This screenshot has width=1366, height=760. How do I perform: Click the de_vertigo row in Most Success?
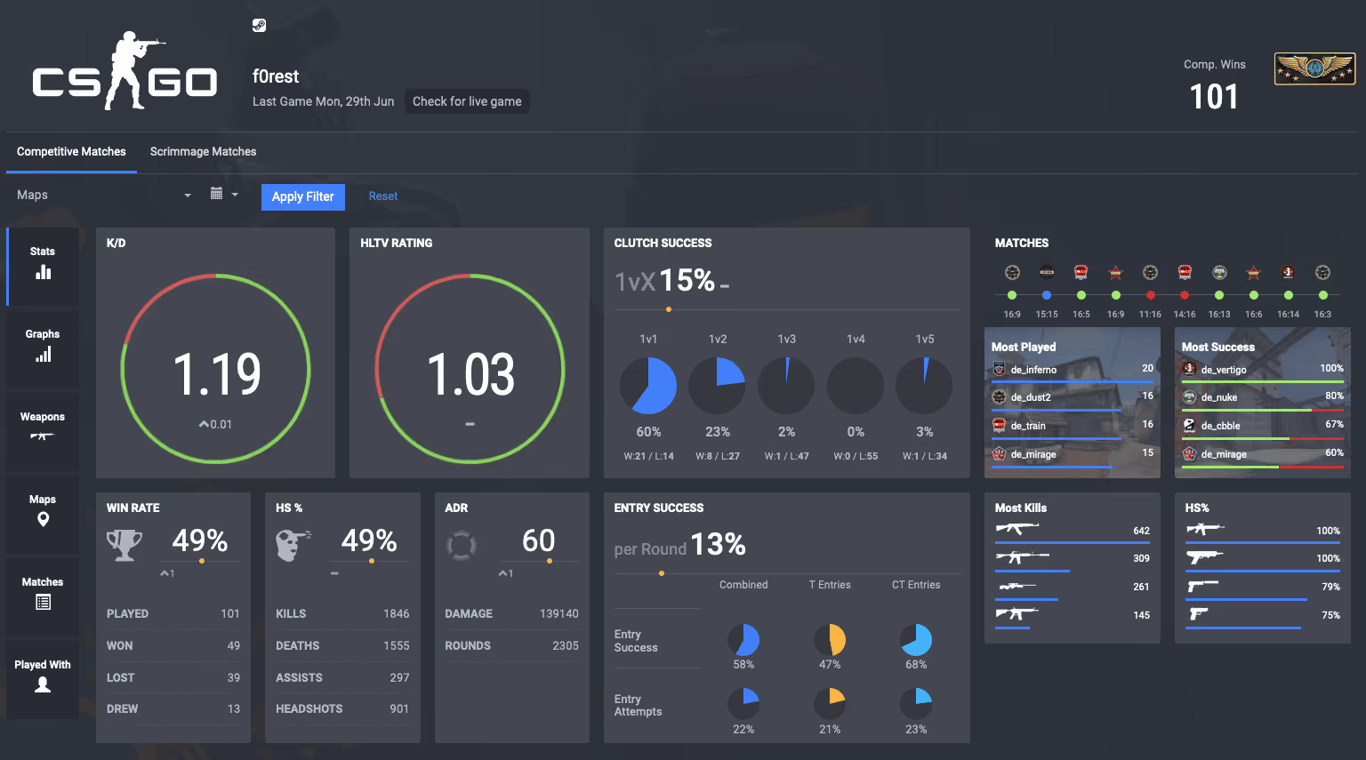click(x=1262, y=370)
